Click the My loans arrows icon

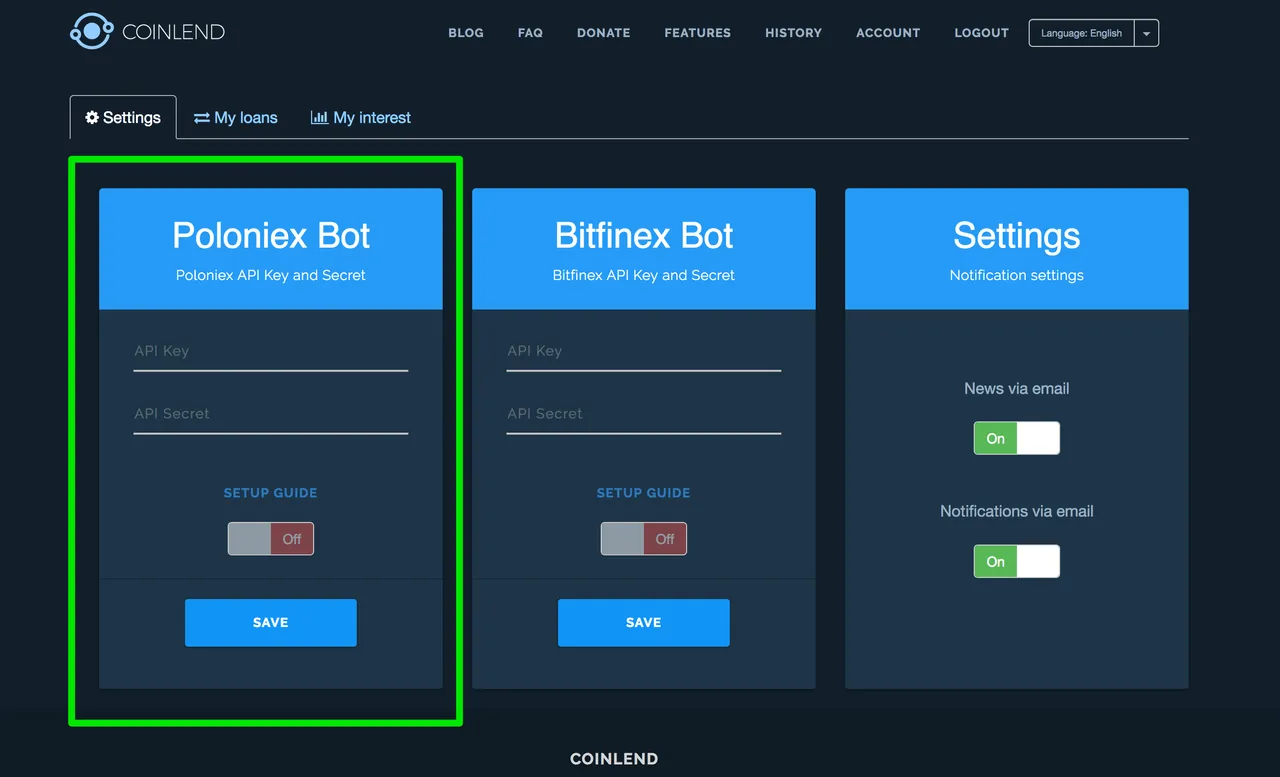[x=202, y=118]
